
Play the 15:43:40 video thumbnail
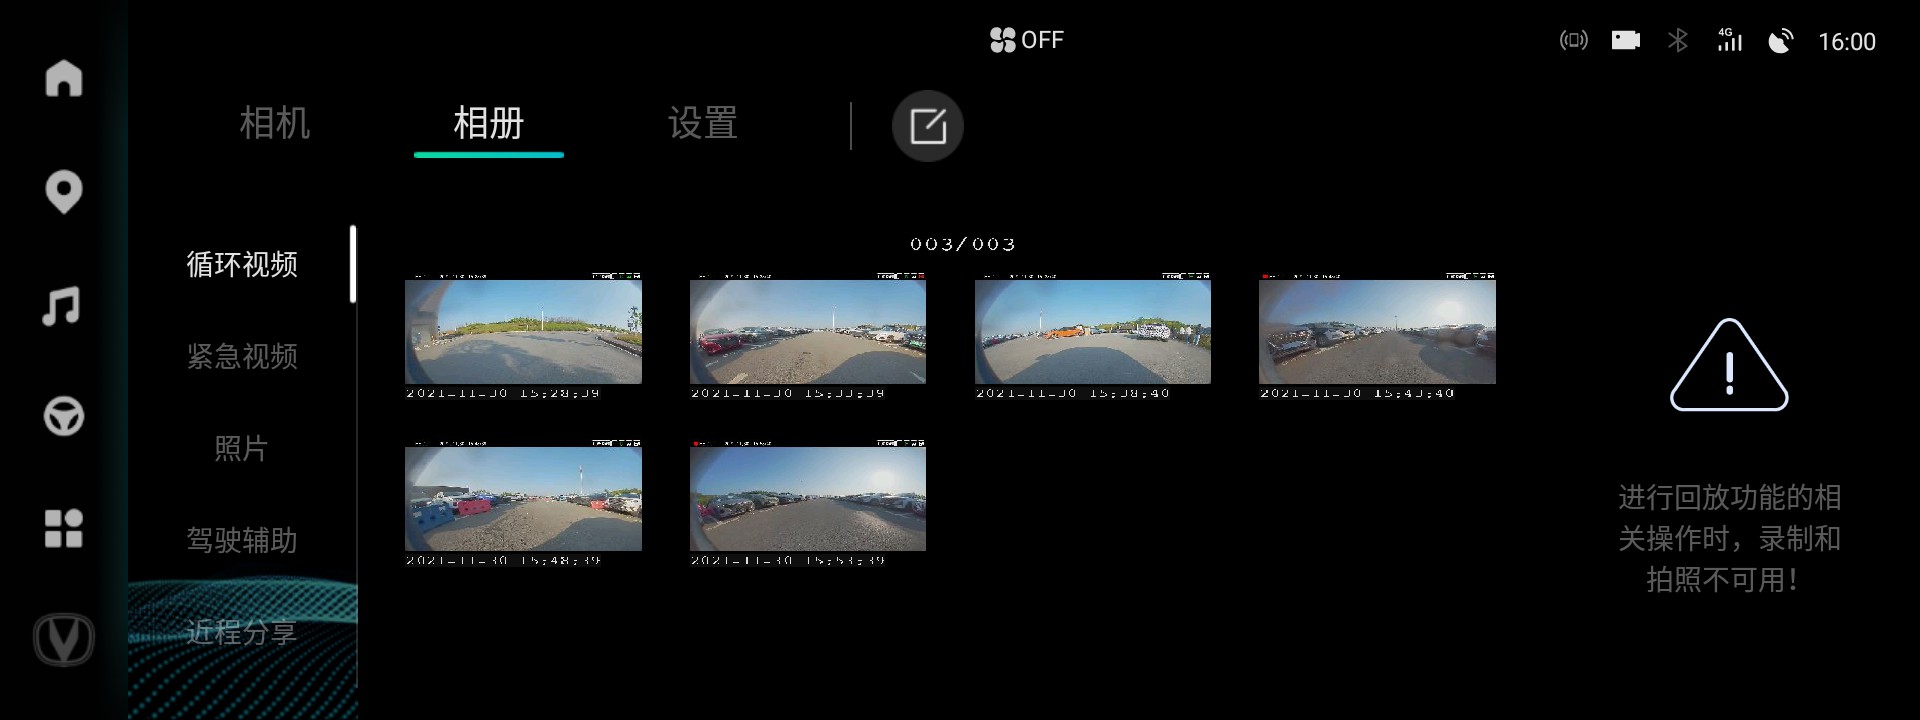1377,332
